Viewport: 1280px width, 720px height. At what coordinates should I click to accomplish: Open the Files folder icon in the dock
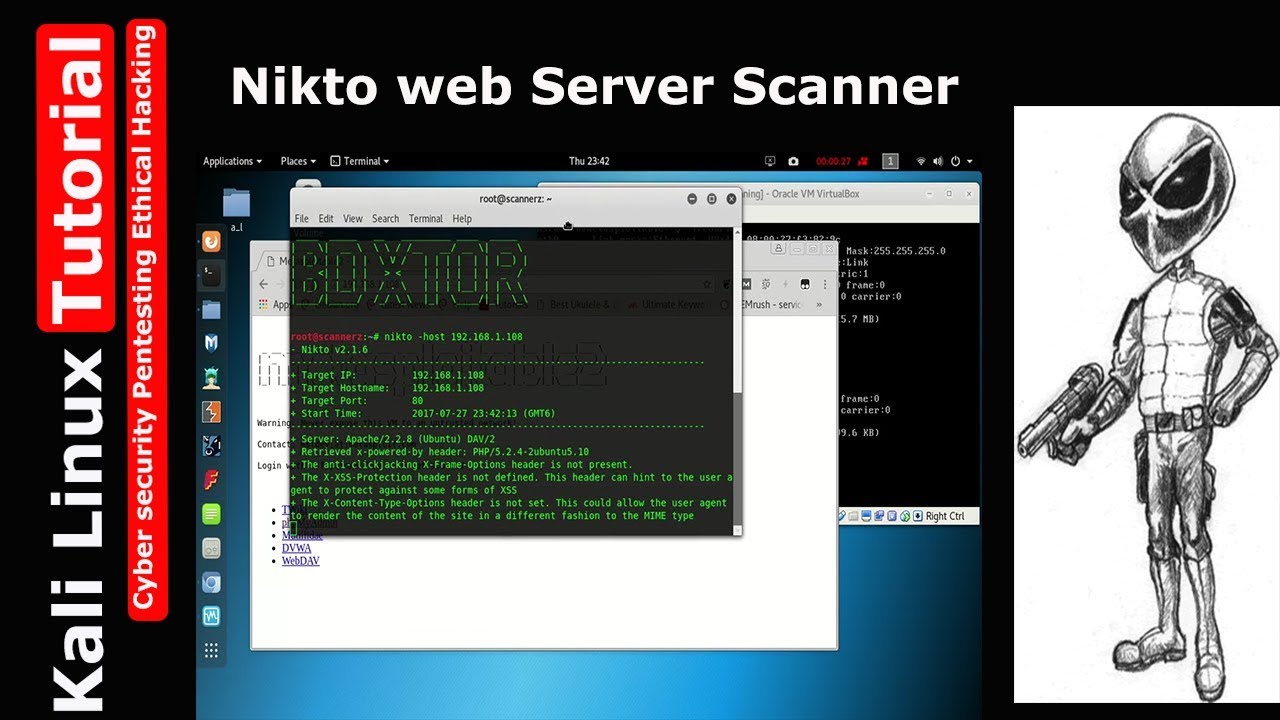tap(211, 309)
